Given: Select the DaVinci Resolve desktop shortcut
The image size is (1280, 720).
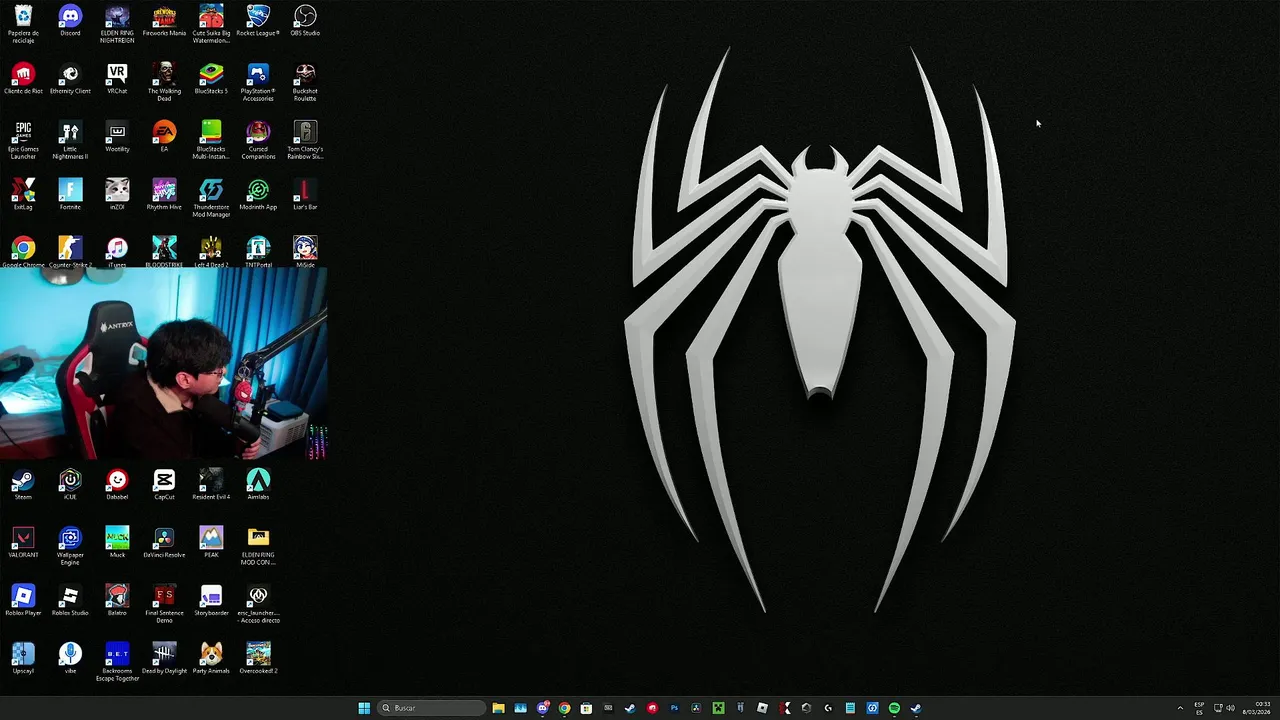Looking at the screenshot, I should pyautogui.click(x=164, y=543).
